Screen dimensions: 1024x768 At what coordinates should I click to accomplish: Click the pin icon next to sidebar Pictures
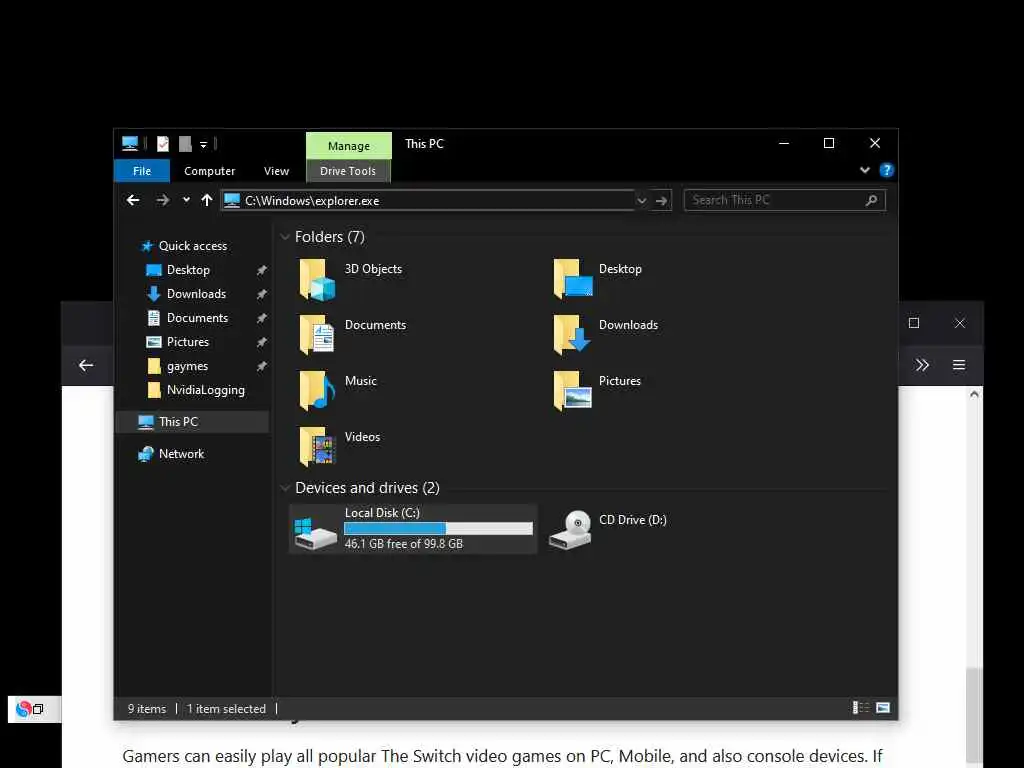pyautogui.click(x=262, y=342)
